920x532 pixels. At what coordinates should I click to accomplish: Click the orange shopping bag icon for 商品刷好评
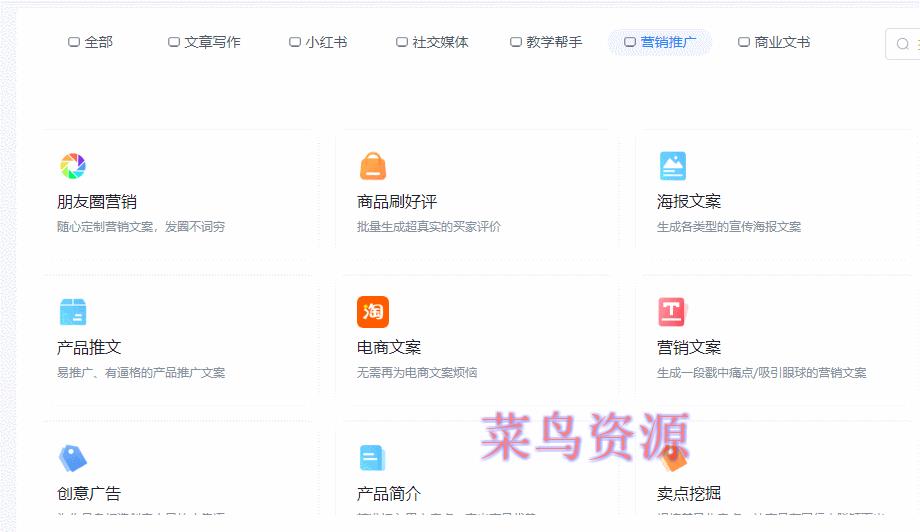pyautogui.click(x=373, y=166)
